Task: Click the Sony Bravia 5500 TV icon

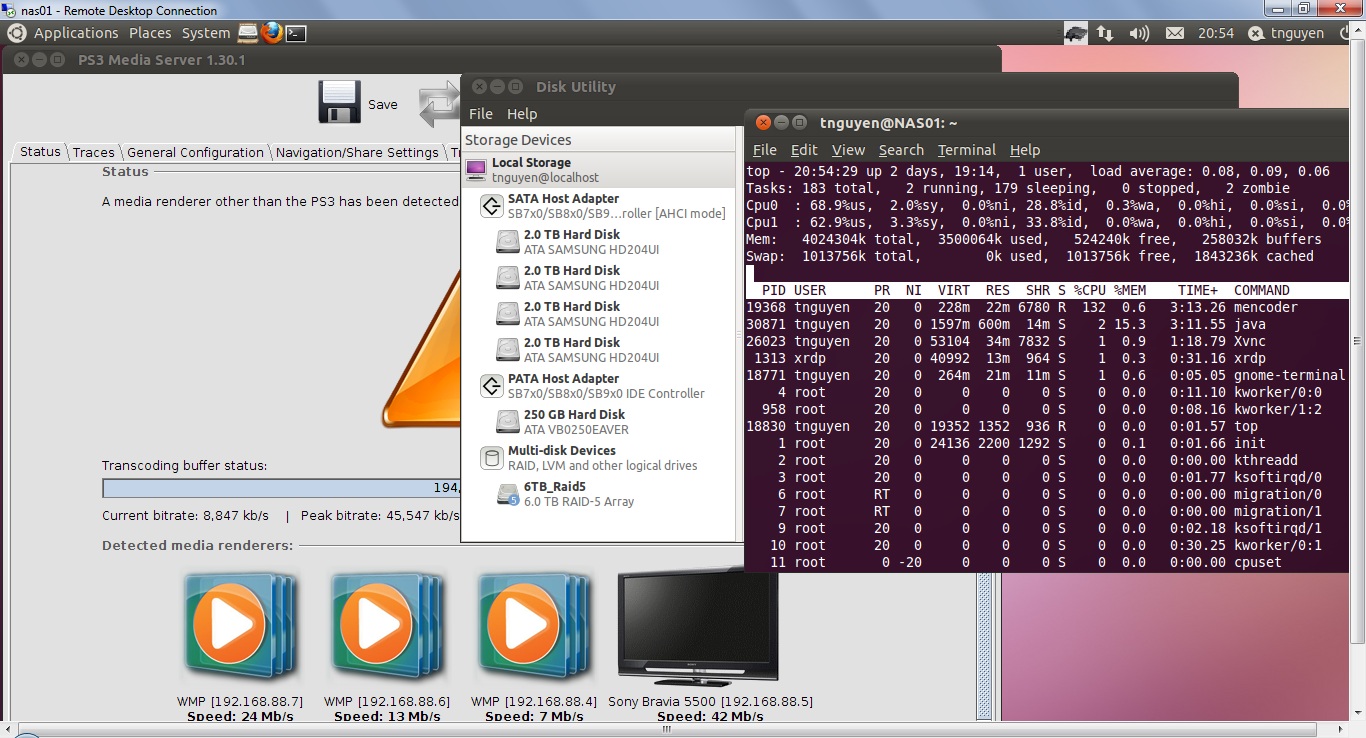Action: [x=698, y=627]
